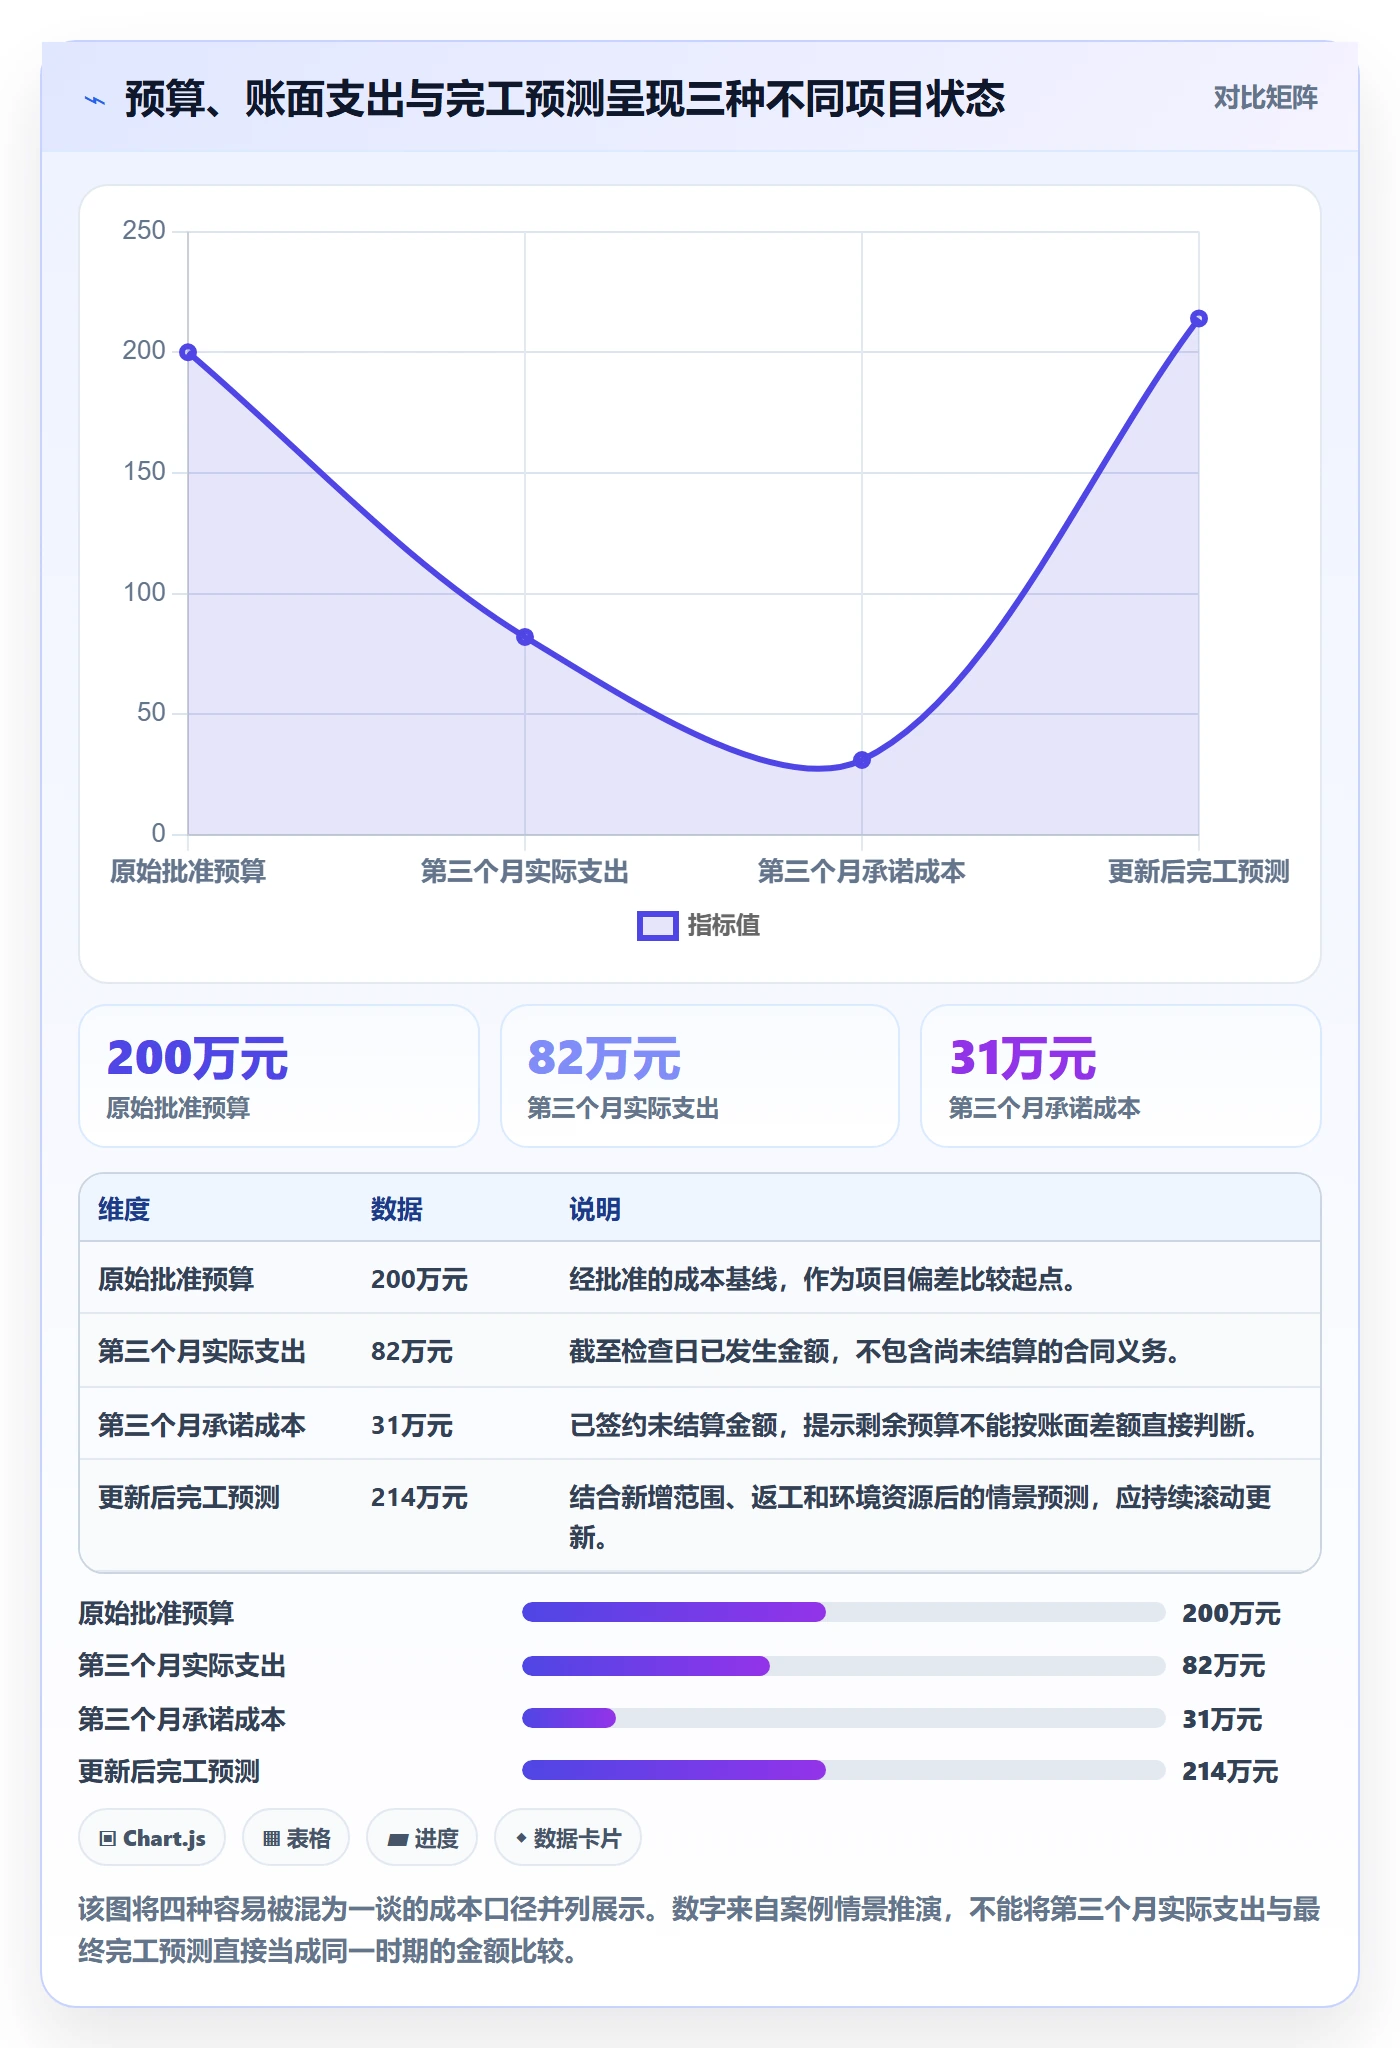
Task: Click the 原始批准预算 data point on chart
Action: [x=188, y=352]
